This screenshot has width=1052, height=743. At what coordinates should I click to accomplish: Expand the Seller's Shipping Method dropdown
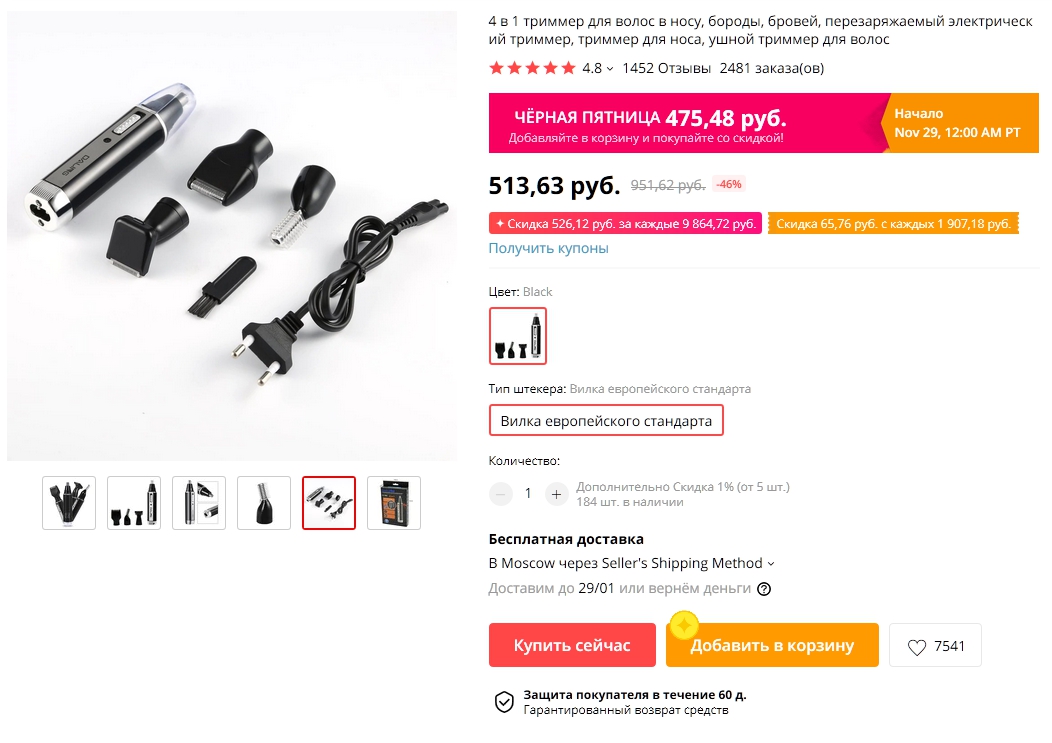[771, 564]
